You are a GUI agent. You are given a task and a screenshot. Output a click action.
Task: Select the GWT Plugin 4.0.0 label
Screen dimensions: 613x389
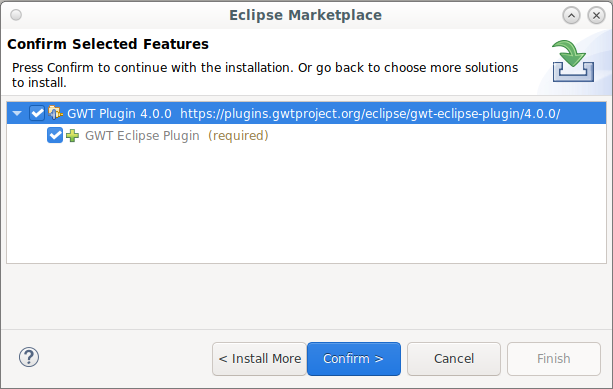[119, 114]
